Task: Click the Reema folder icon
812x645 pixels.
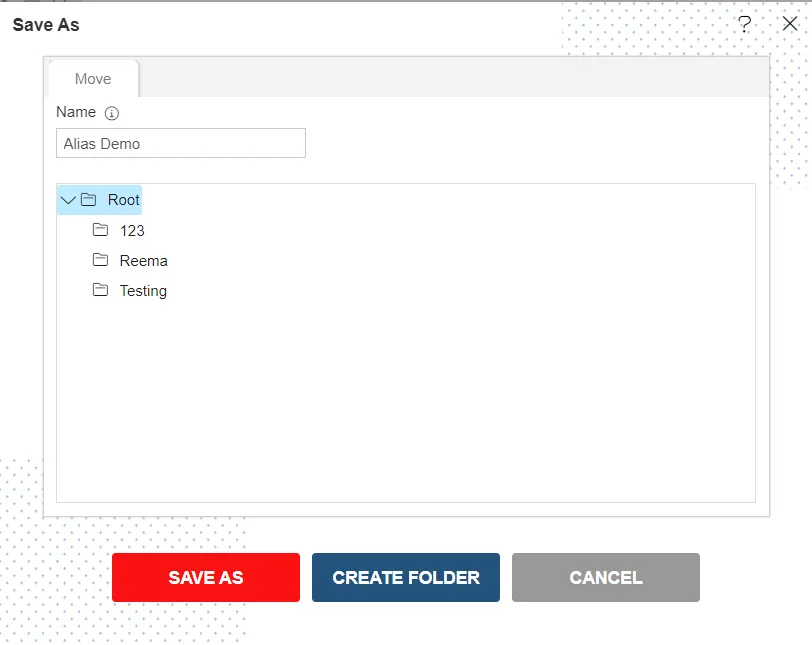Action: point(100,260)
